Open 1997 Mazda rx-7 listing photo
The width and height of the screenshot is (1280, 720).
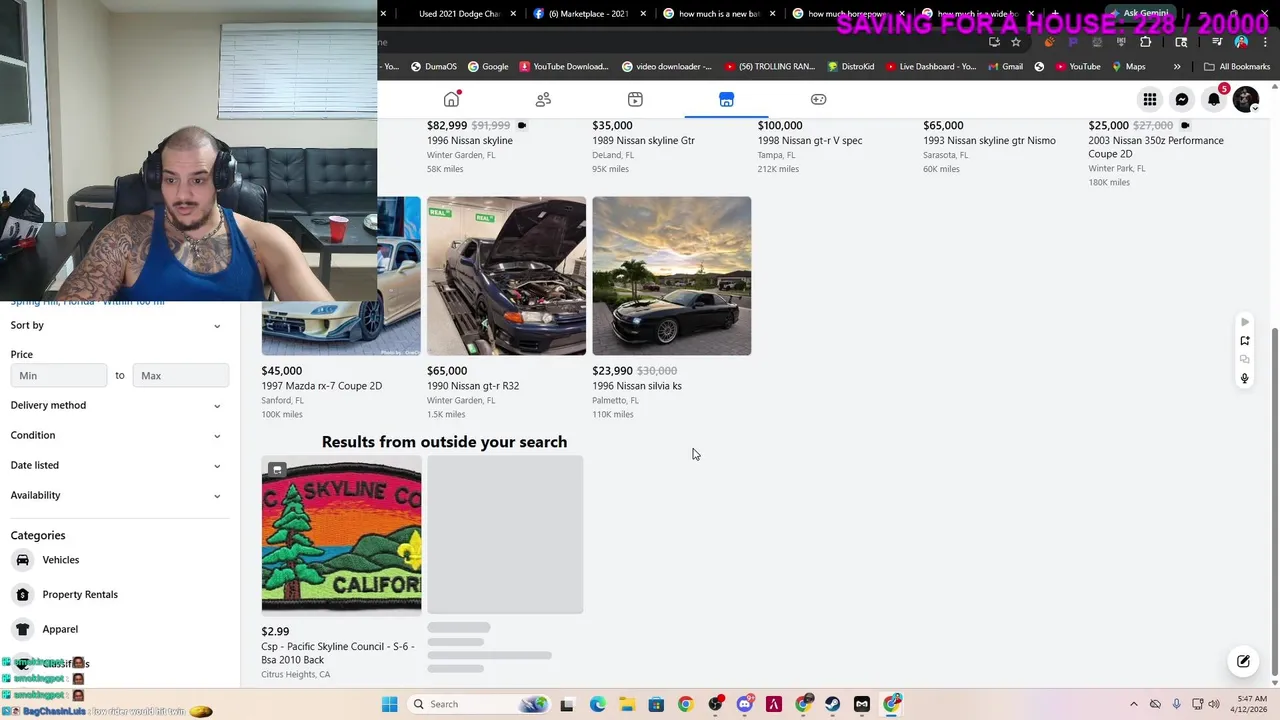click(x=341, y=276)
